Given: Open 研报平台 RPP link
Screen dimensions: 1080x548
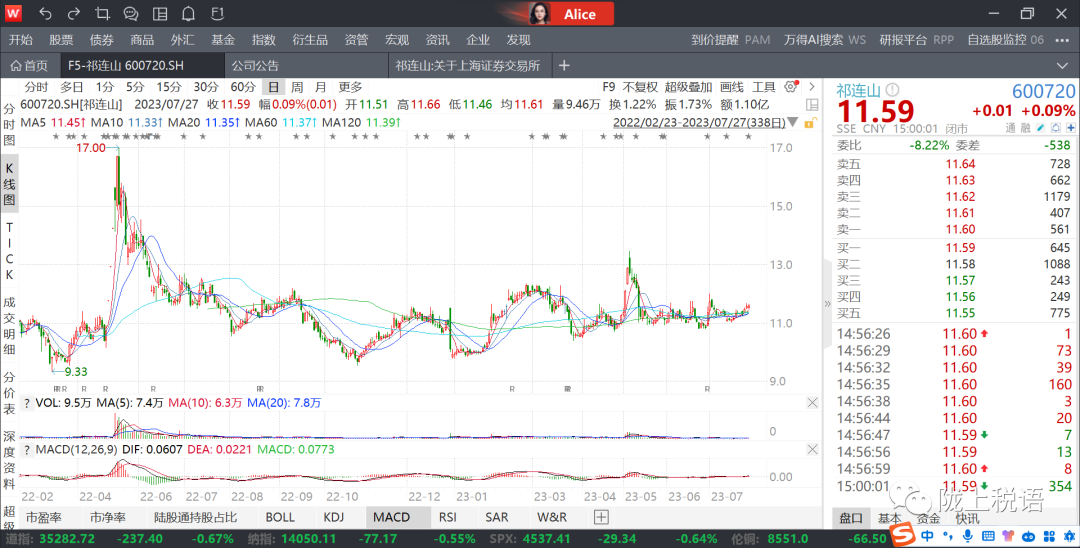Looking at the screenshot, I should click(x=917, y=40).
